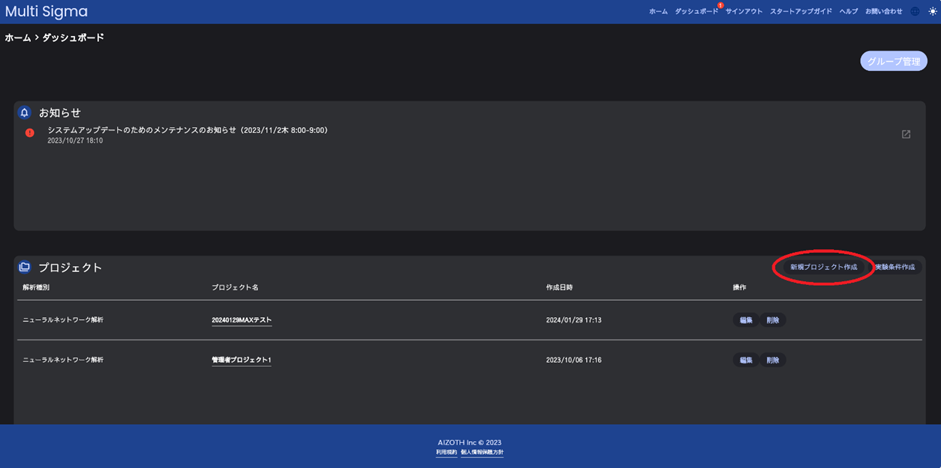Open お問い合わせ from the top bar
Viewport: 941px width, 468px height.
[x=883, y=12]
